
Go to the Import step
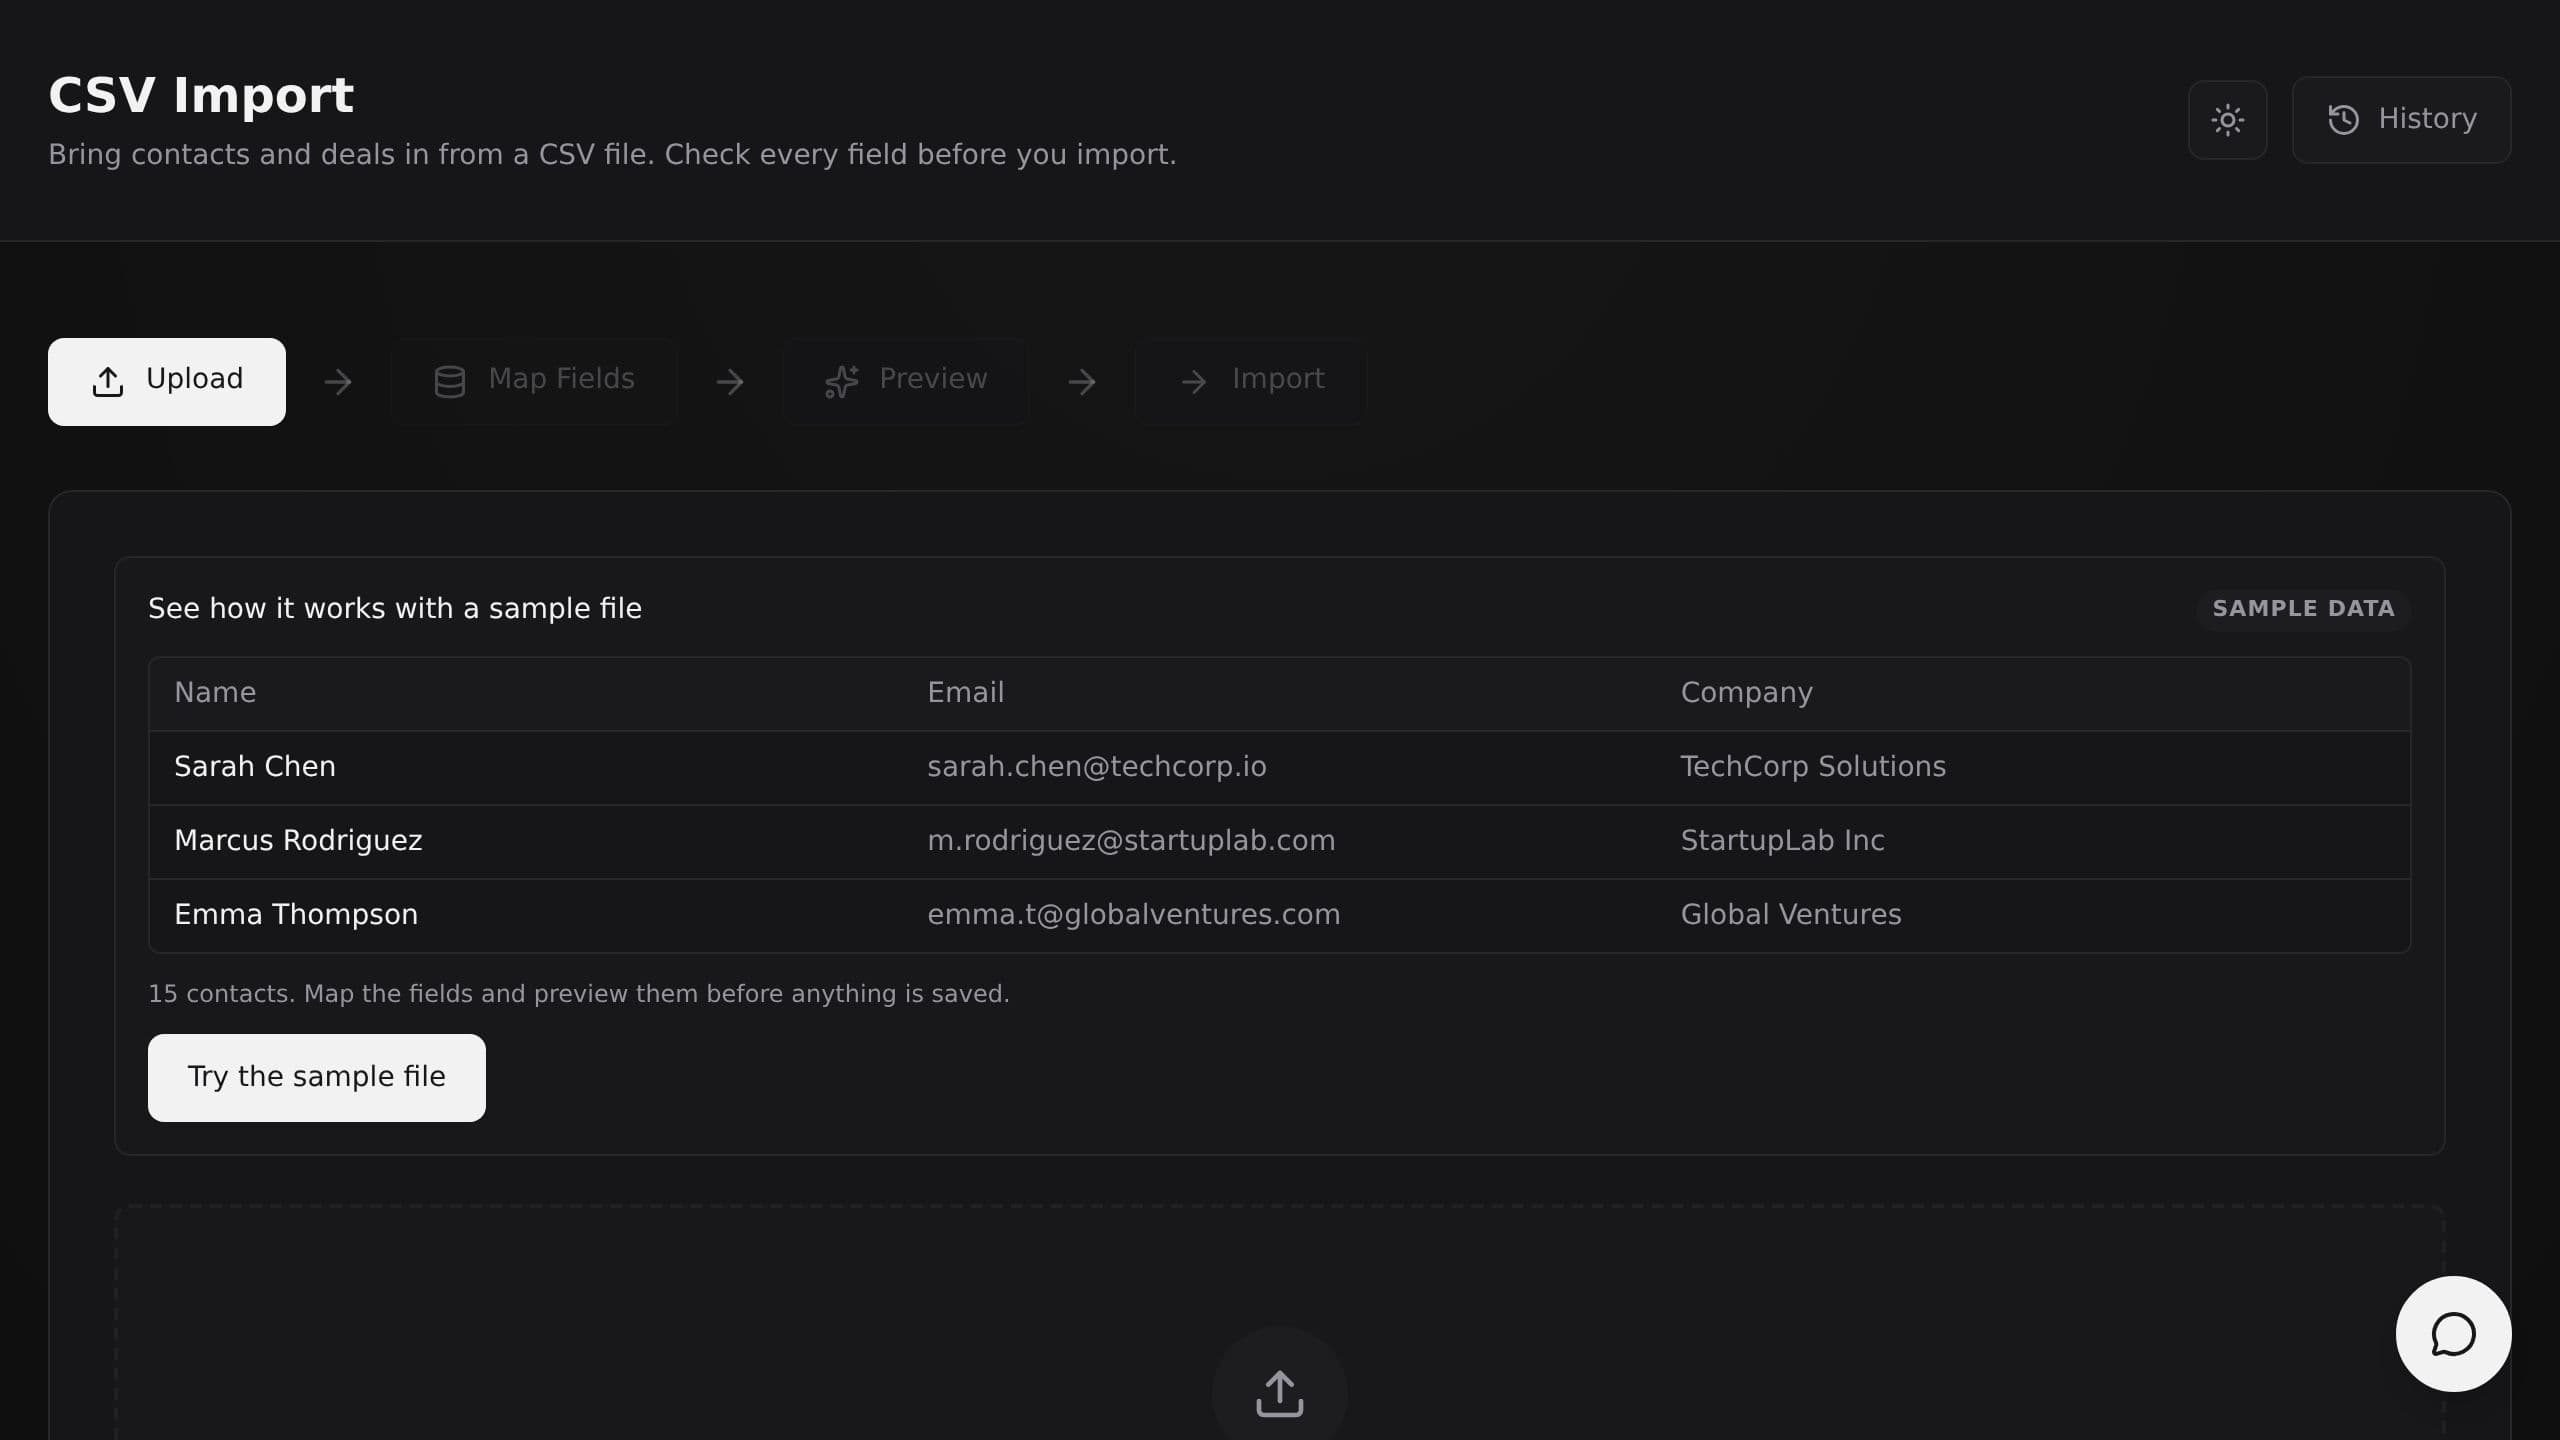[x=1250, y=381]
